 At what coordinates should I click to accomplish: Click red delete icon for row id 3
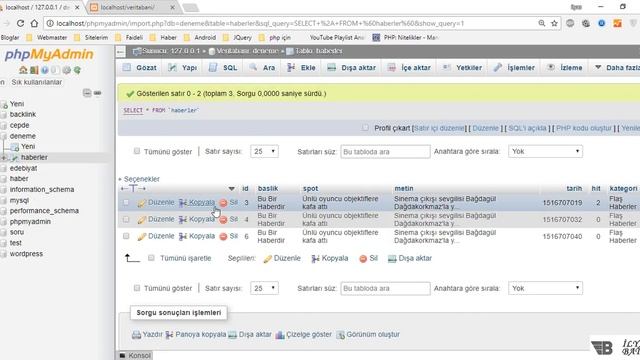coord(223,203)
